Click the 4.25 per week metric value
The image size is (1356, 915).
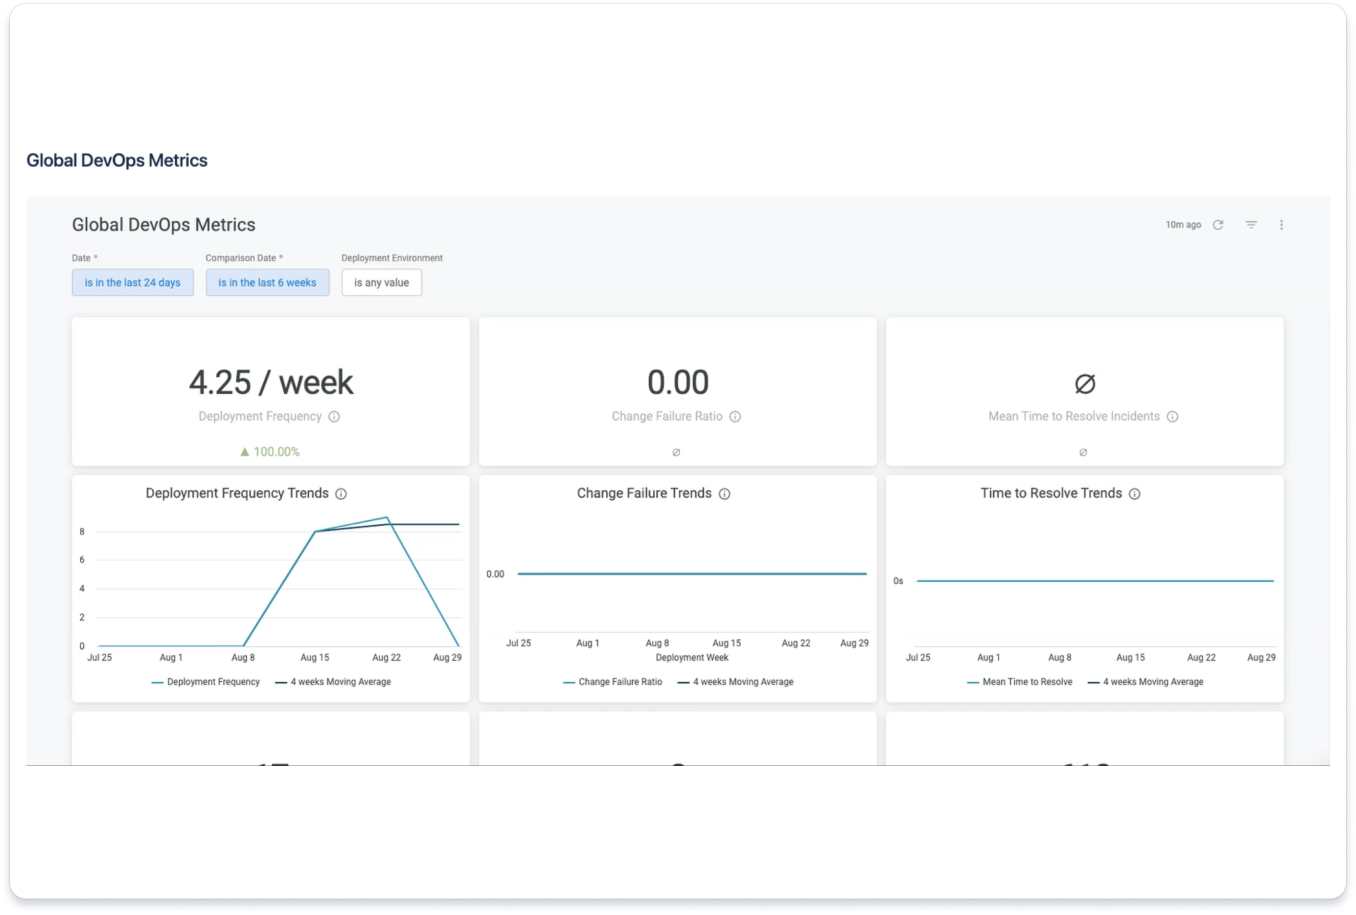pyautogui.click(x=270, y=381)
